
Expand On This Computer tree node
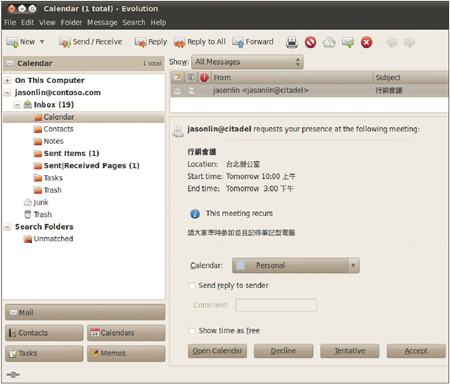[x=7, y=80]
